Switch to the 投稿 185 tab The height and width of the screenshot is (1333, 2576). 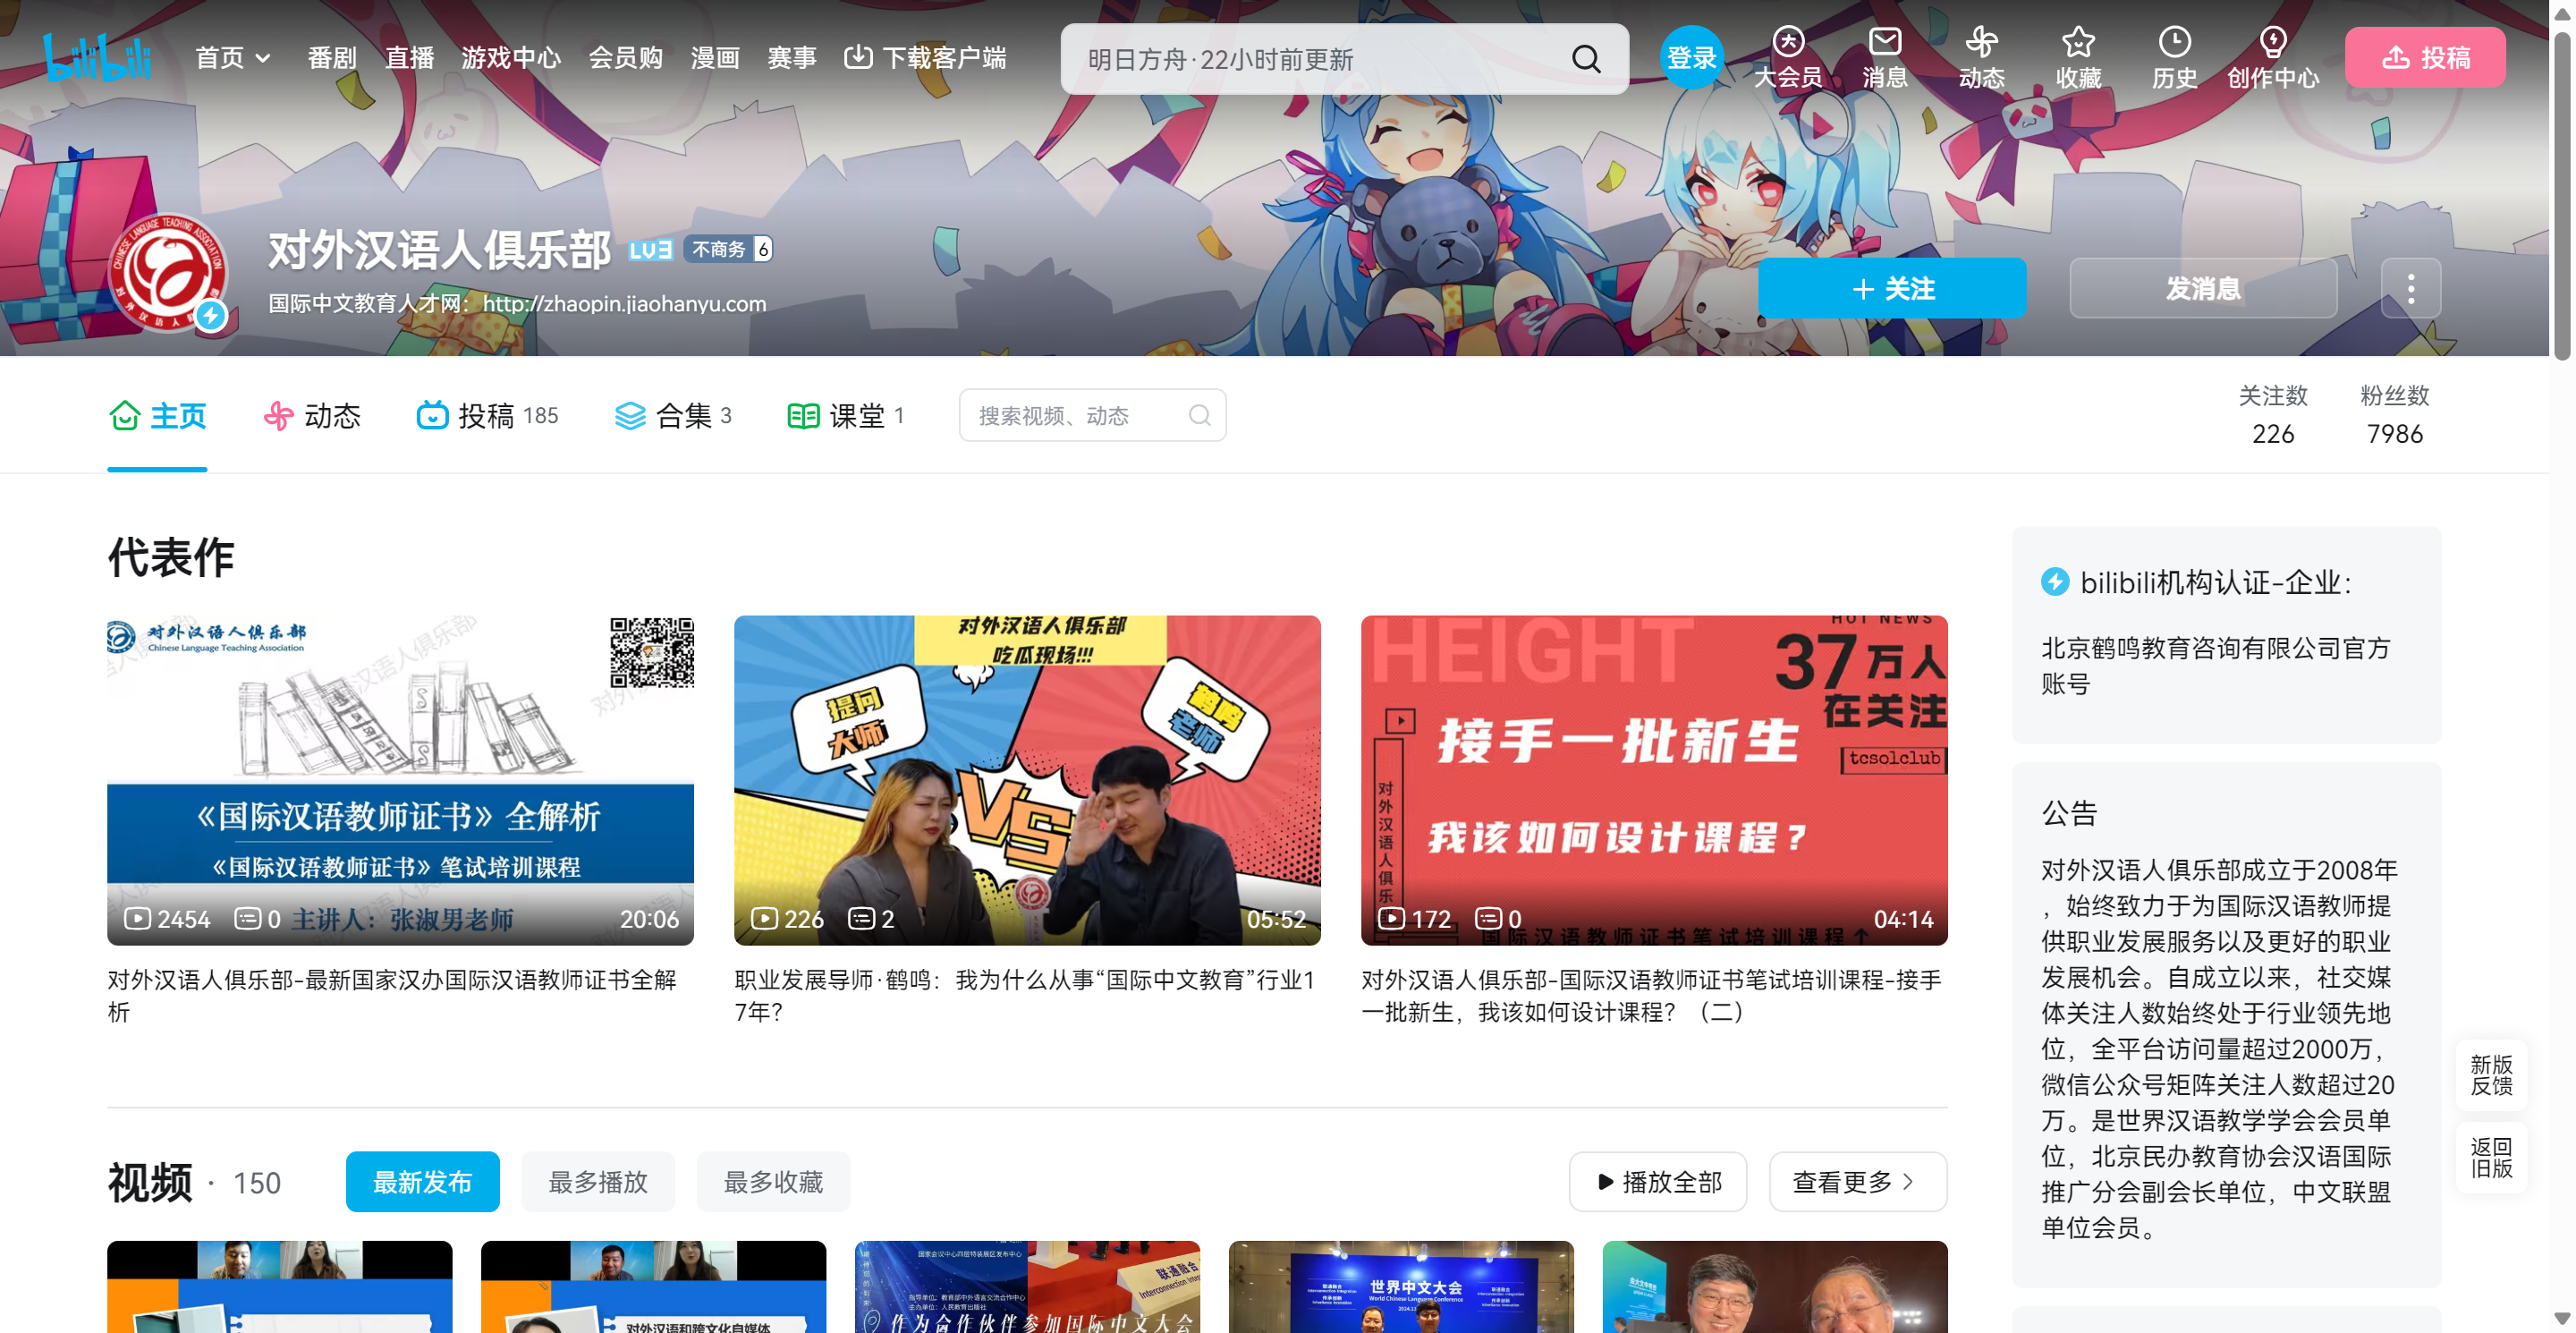[487, 415]
